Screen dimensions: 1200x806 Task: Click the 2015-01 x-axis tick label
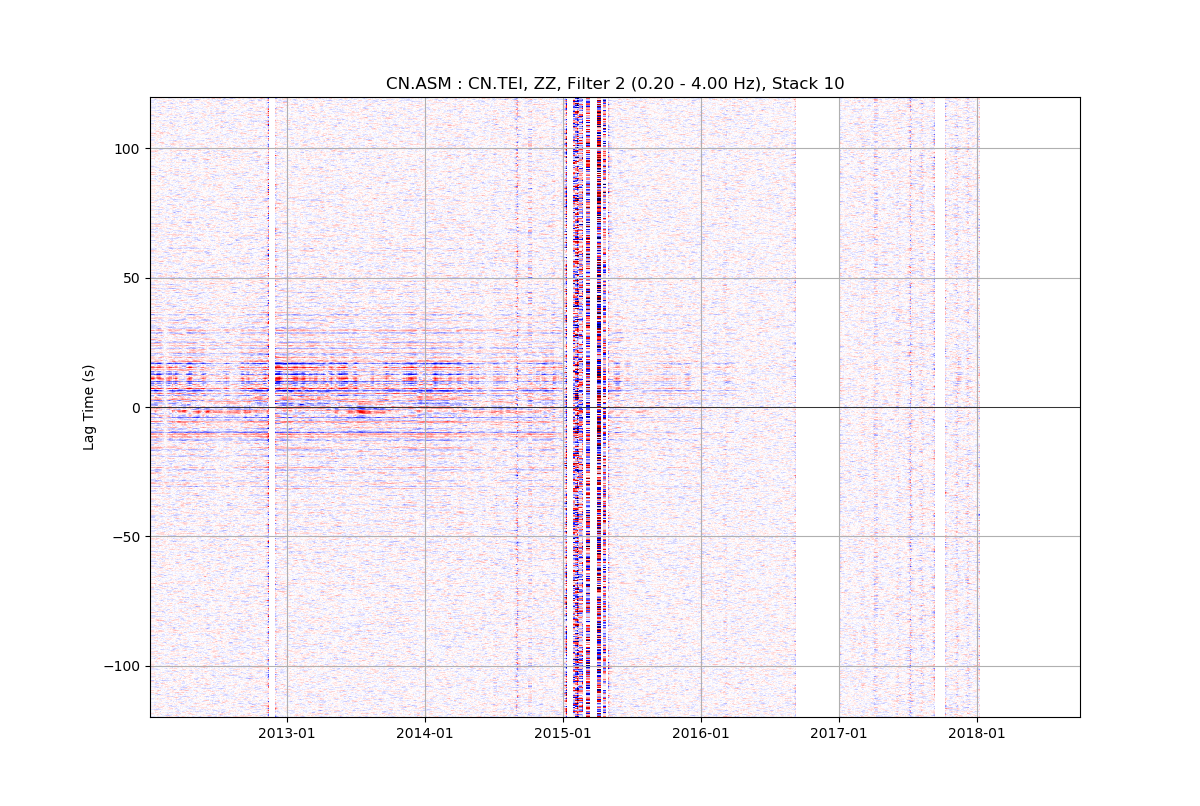pos(563,733)
